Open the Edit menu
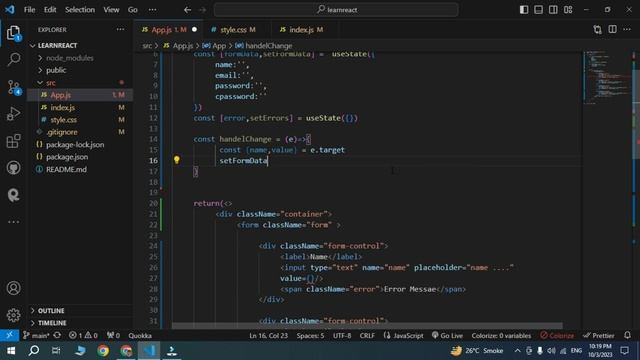 point(50,9)
